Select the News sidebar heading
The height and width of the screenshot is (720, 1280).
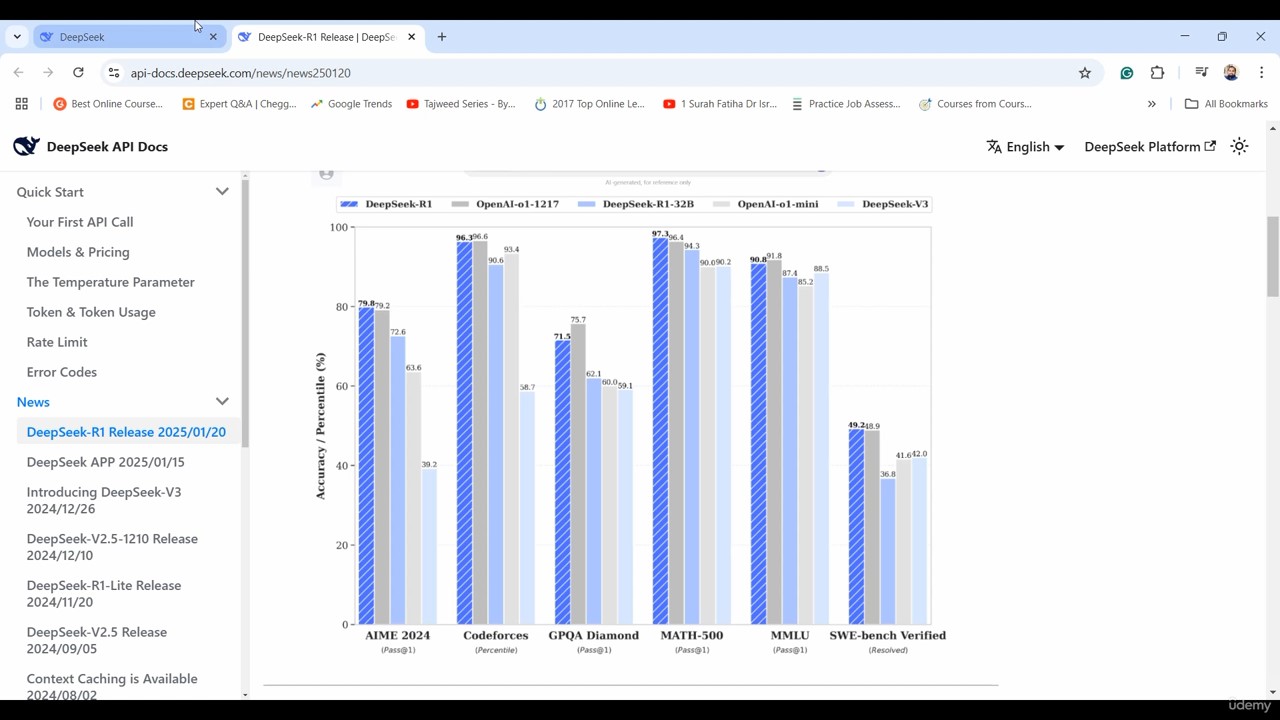[33, 402]
